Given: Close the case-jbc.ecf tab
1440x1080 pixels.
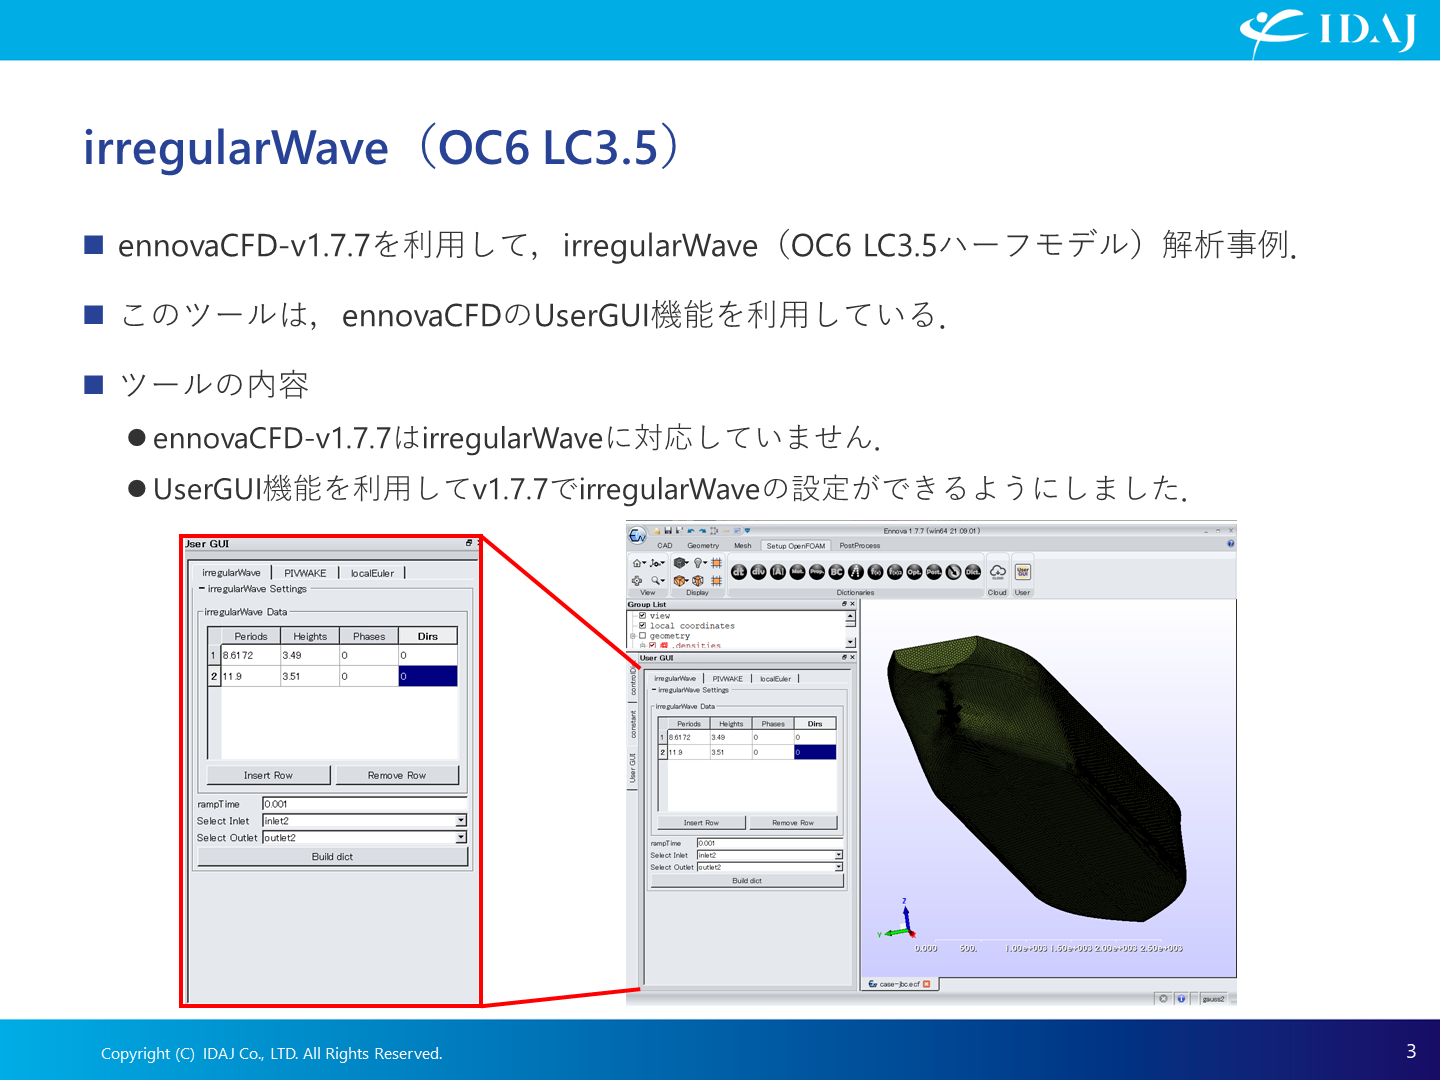Looking at the screenshot, I should (926, 984).
